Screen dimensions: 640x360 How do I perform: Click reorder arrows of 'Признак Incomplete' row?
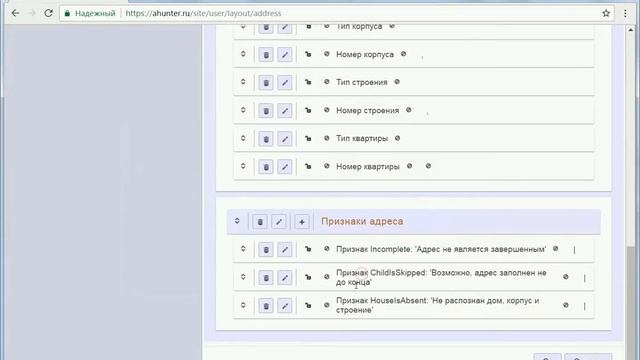pos(243,249)
